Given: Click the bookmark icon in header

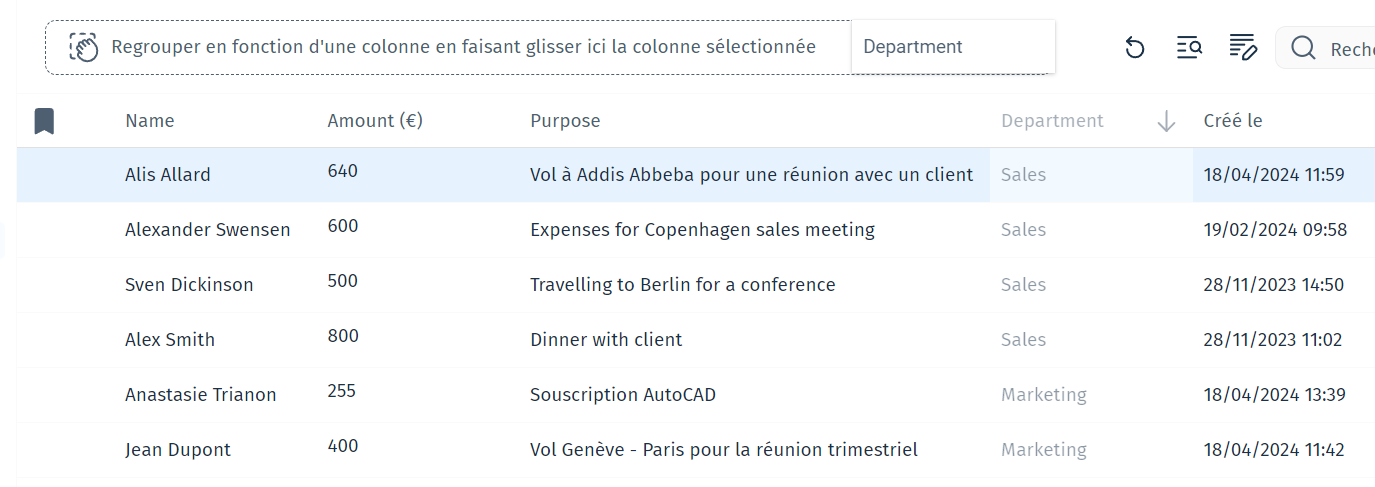Looking at the screenshot, I should click(44, 121).
